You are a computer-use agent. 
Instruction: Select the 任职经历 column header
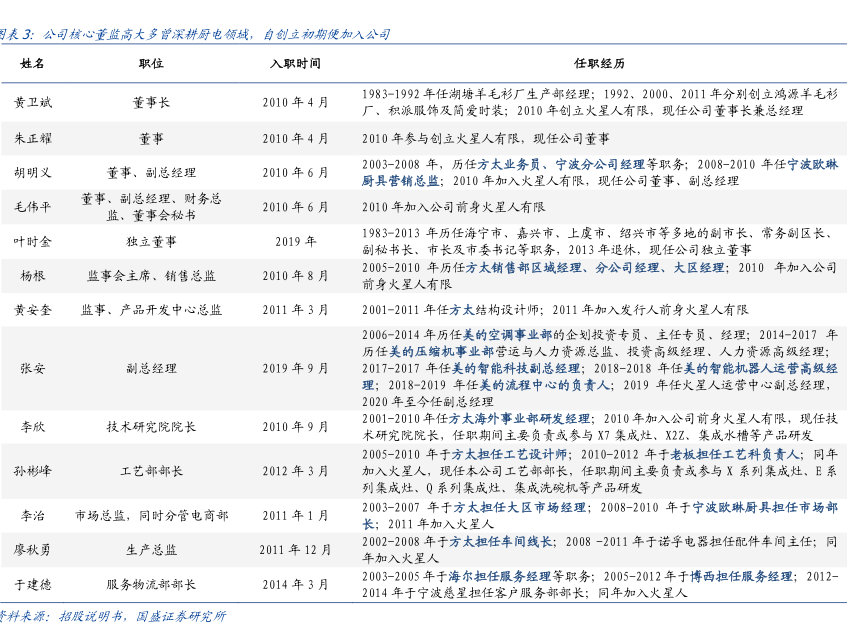599,63
